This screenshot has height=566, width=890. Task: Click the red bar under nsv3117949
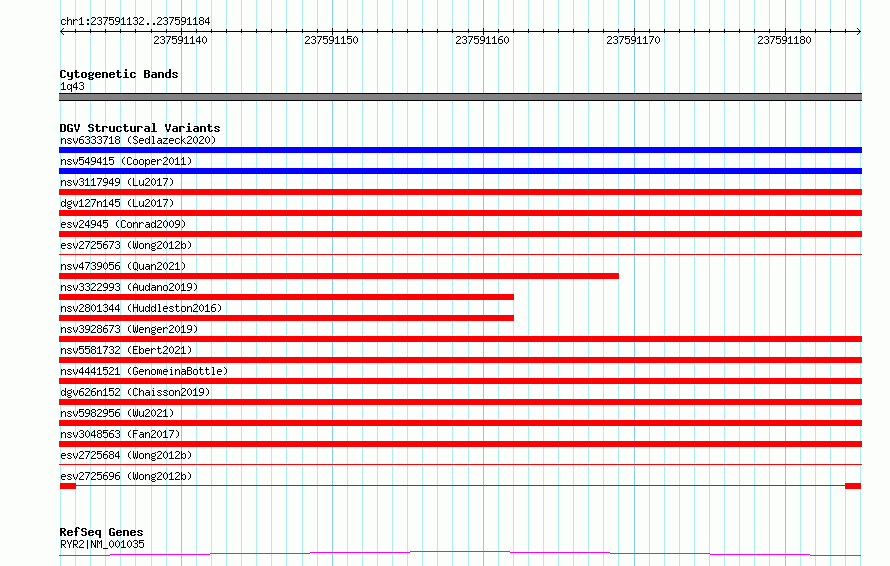[460, 192]
